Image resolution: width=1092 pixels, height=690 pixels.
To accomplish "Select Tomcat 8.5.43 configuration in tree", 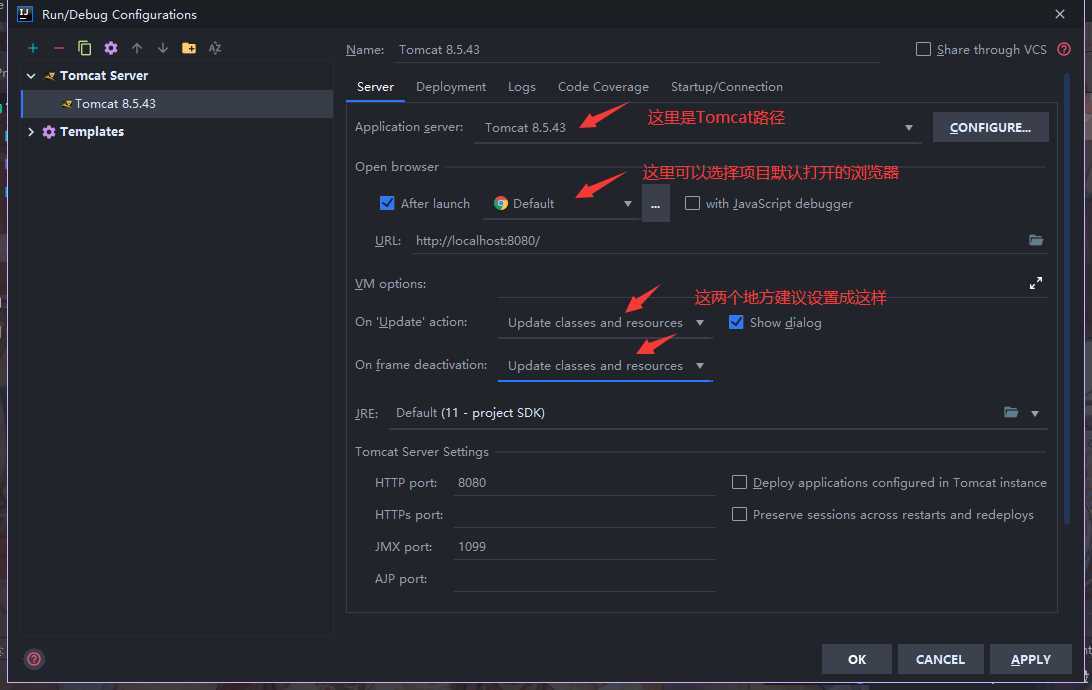I will click(177, 104).
